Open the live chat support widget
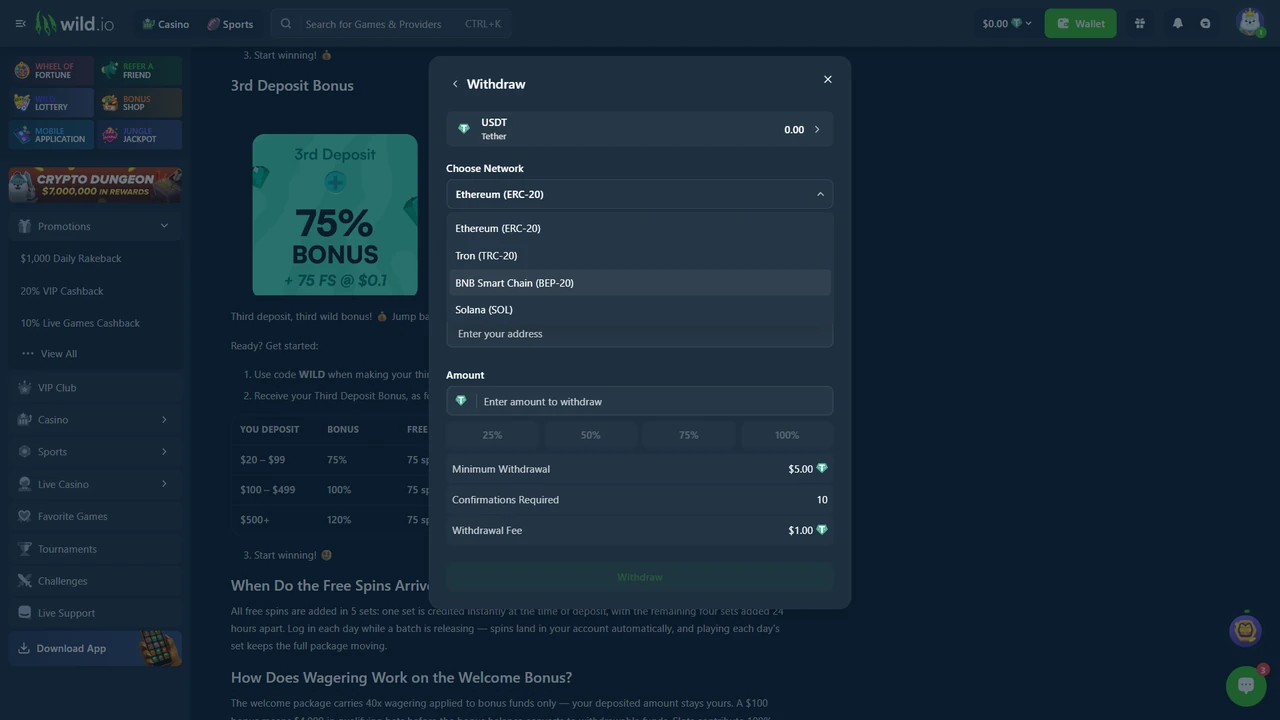1280x720 pixels. (x=1246, y=686)
